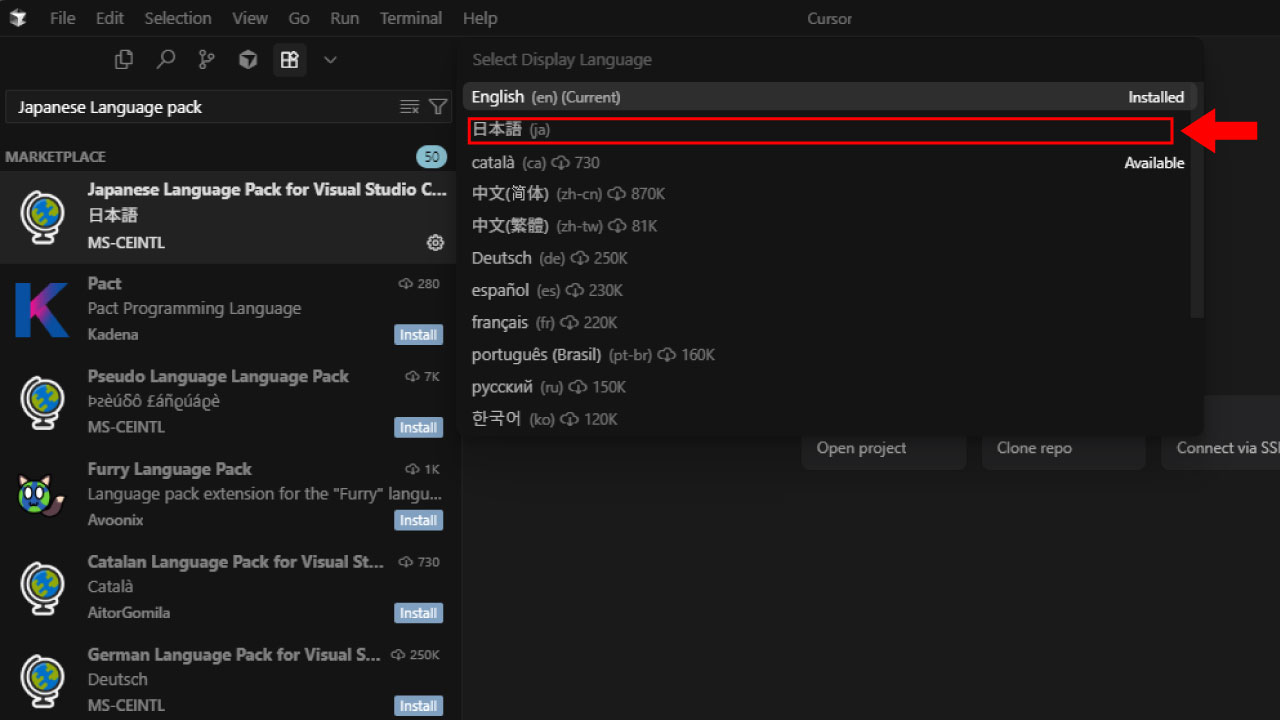Click the Cursor app logo
Image resolution: width=1280 pixels, height=720 pixels.
(18, 18)
